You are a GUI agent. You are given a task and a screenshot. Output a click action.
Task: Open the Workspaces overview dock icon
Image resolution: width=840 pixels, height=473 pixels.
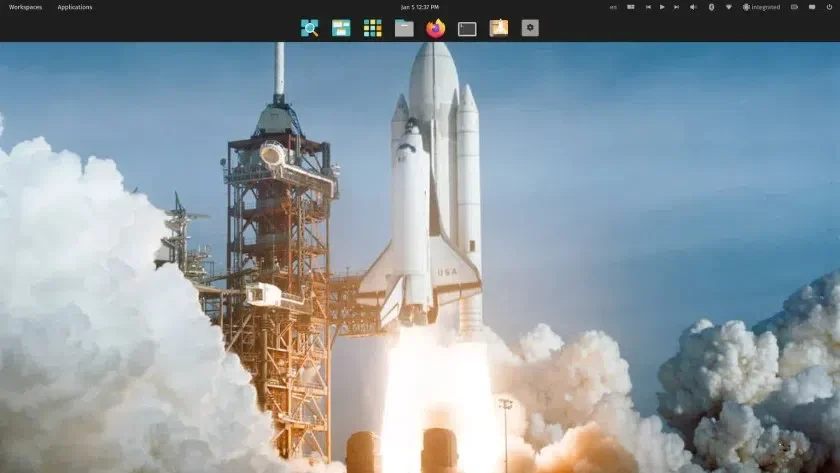coord(341,28)
